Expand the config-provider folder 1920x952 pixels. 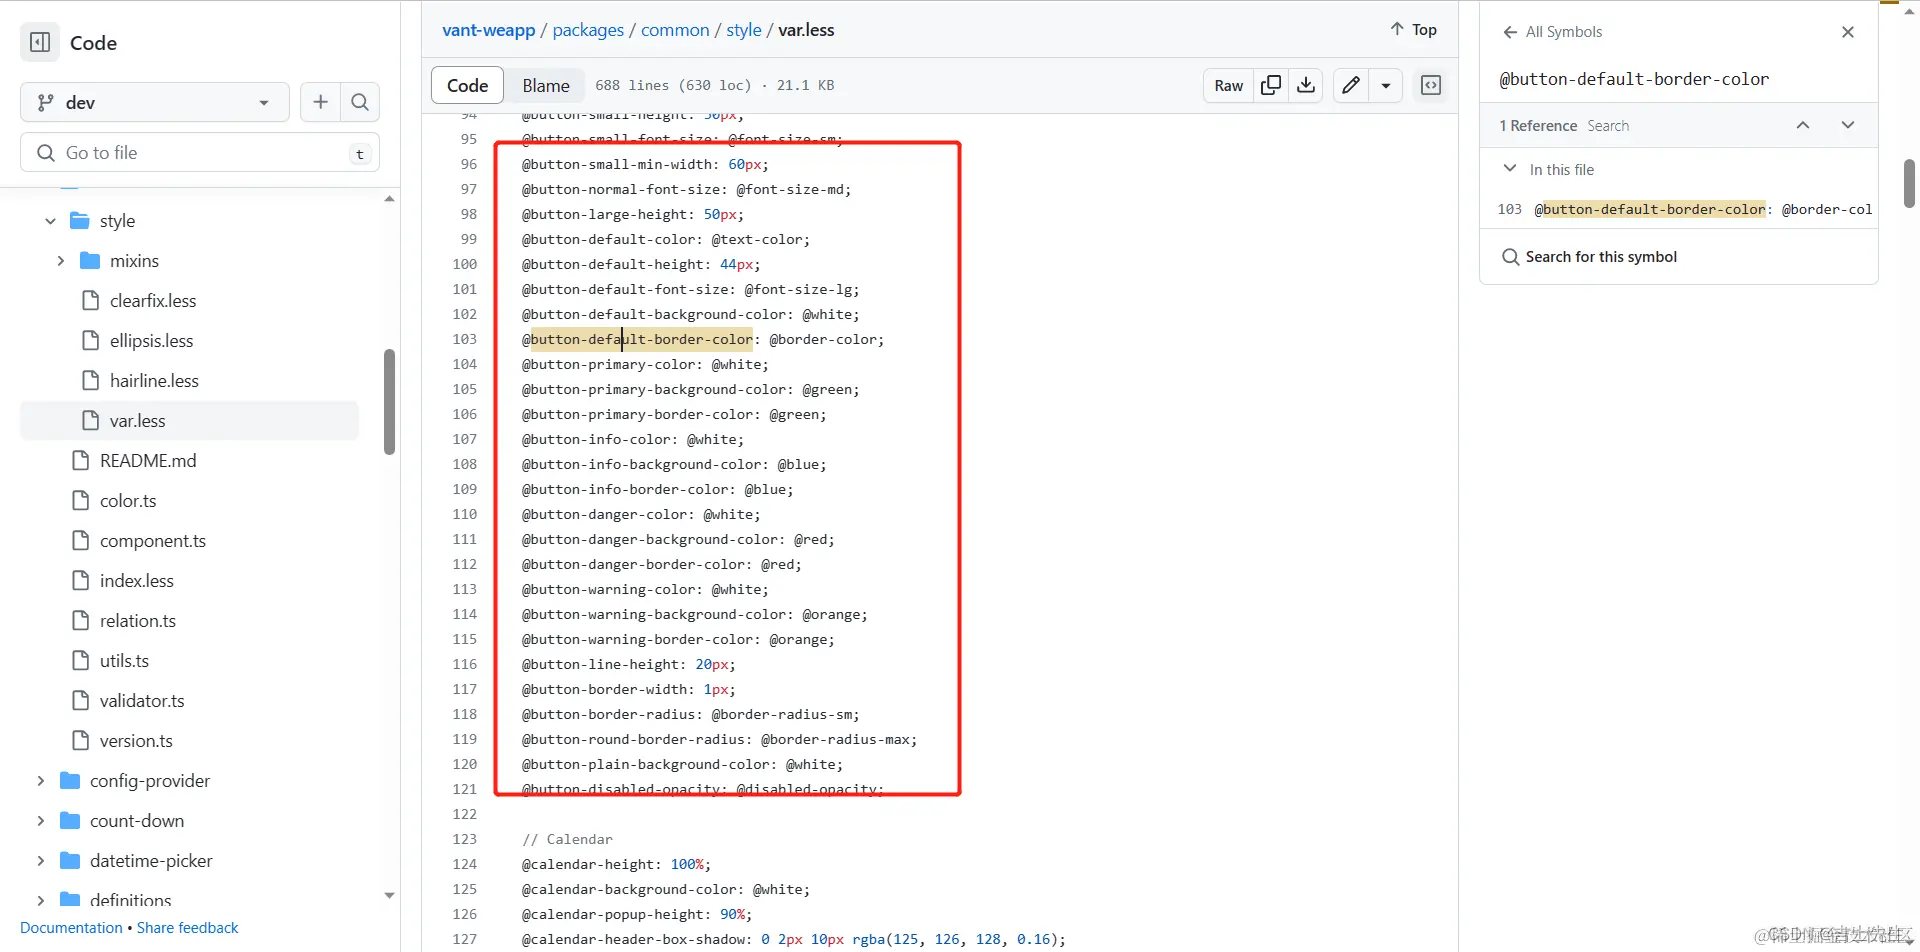40,781
